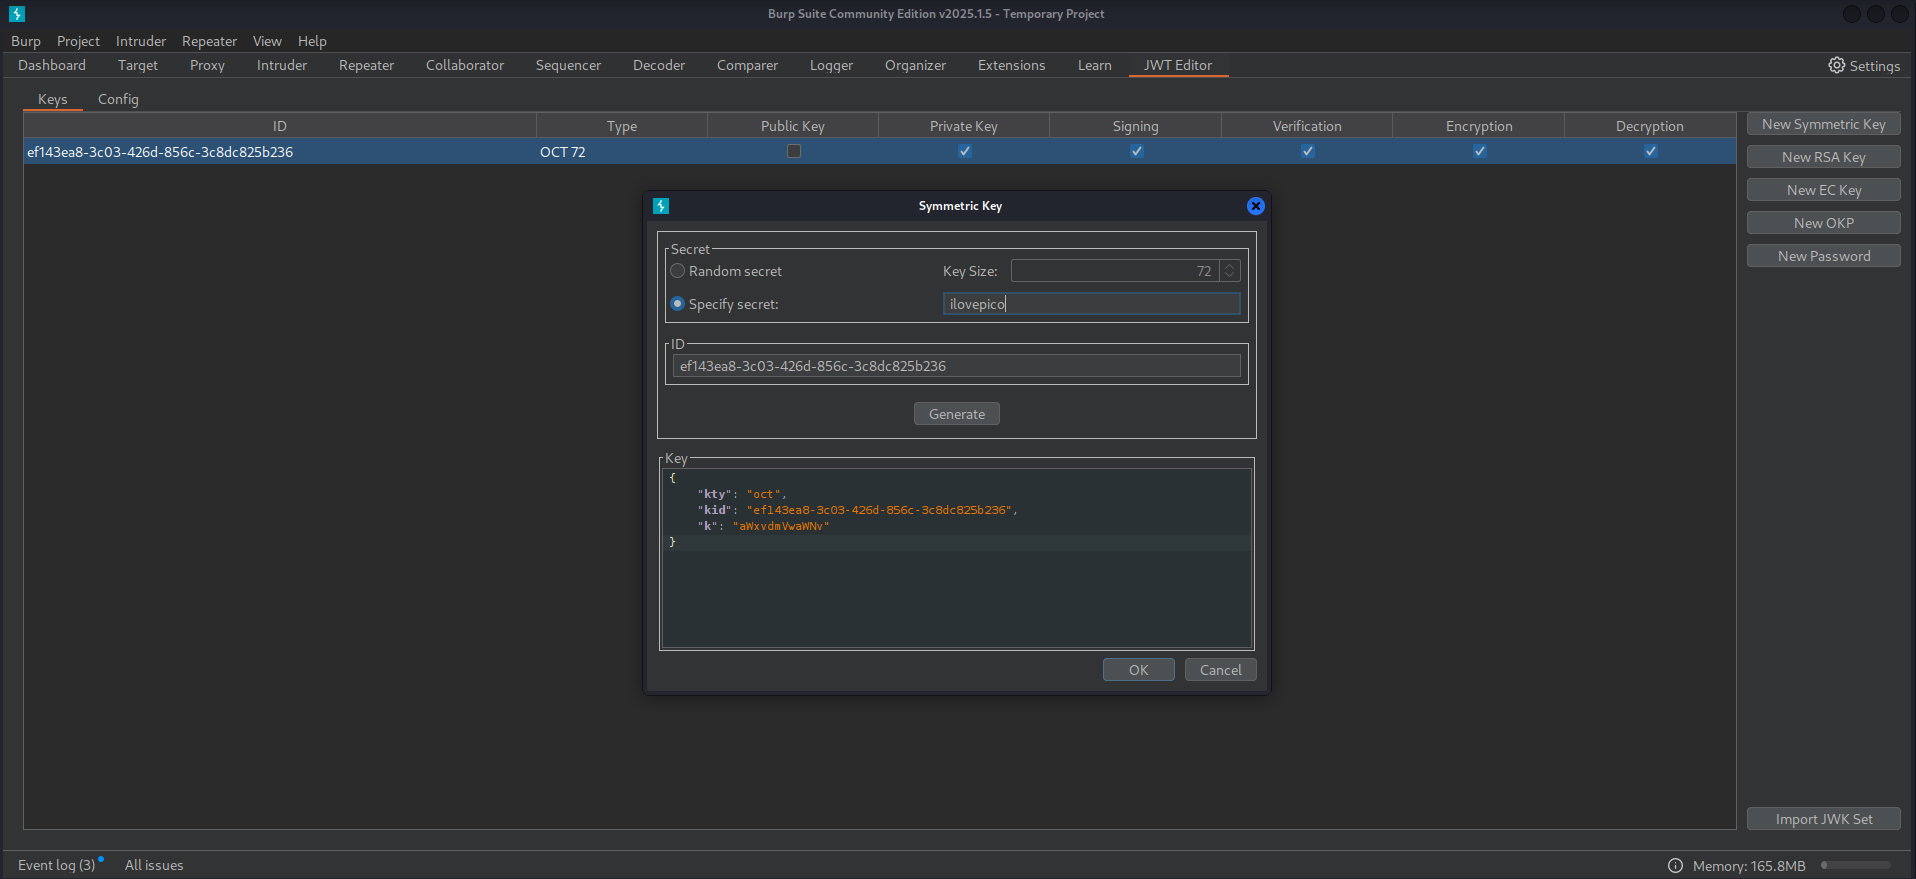Click the Generate button
1916x879 pixels.
957,414
